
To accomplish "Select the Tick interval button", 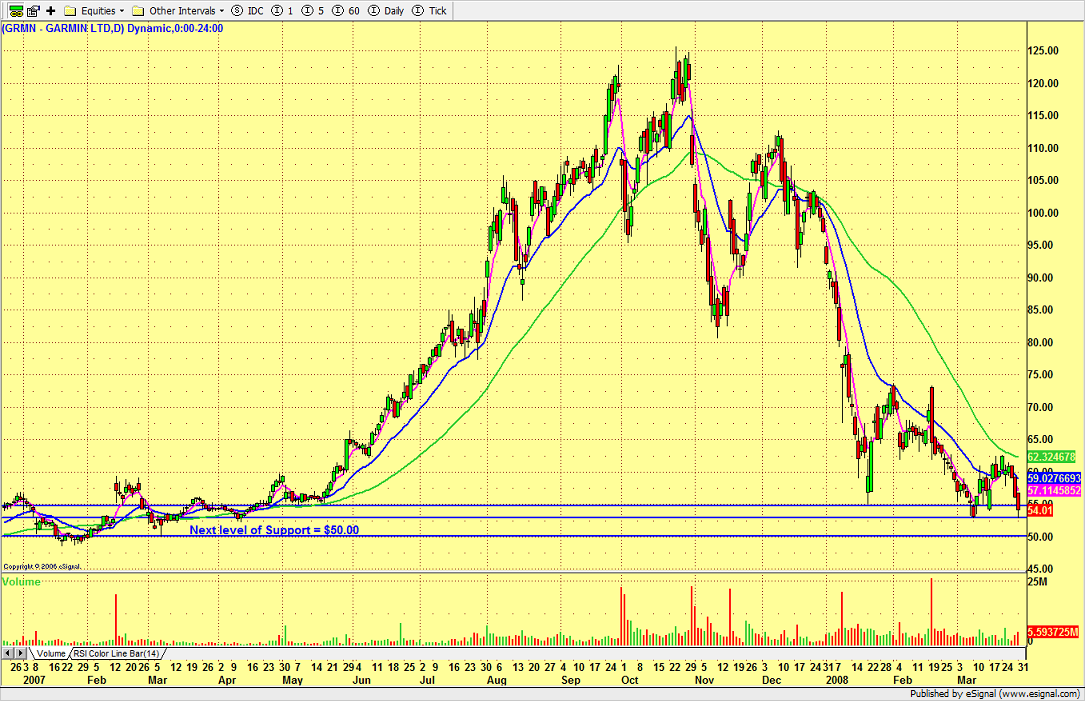I will pos(429,10).
